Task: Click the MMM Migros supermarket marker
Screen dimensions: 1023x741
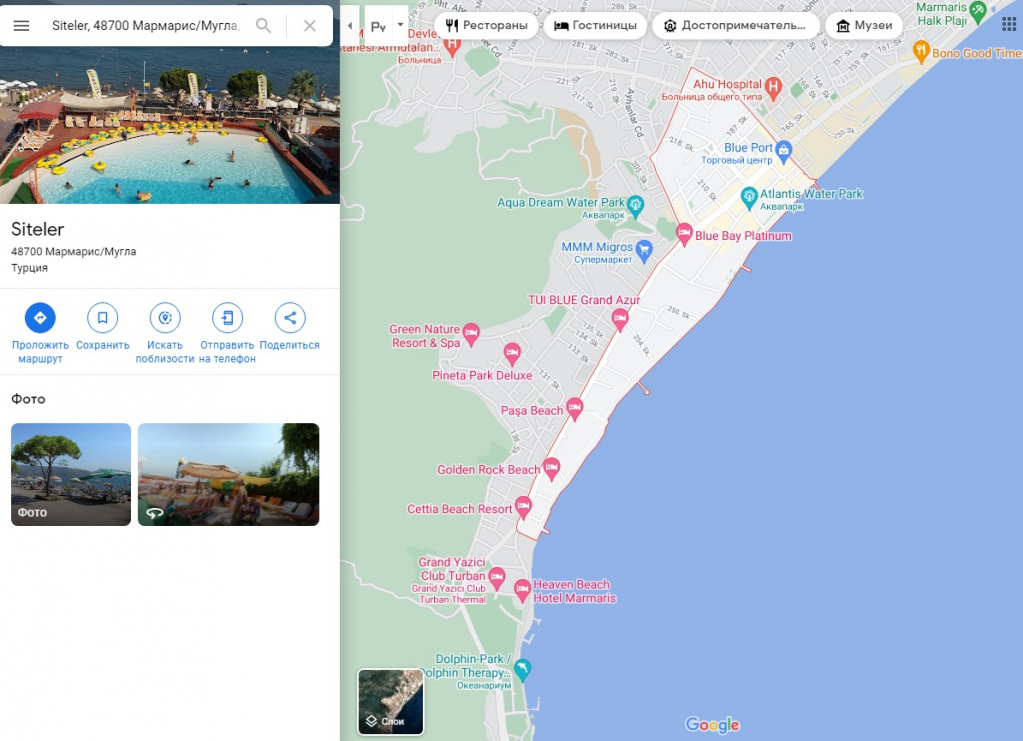Action: (x=644, y=251)
